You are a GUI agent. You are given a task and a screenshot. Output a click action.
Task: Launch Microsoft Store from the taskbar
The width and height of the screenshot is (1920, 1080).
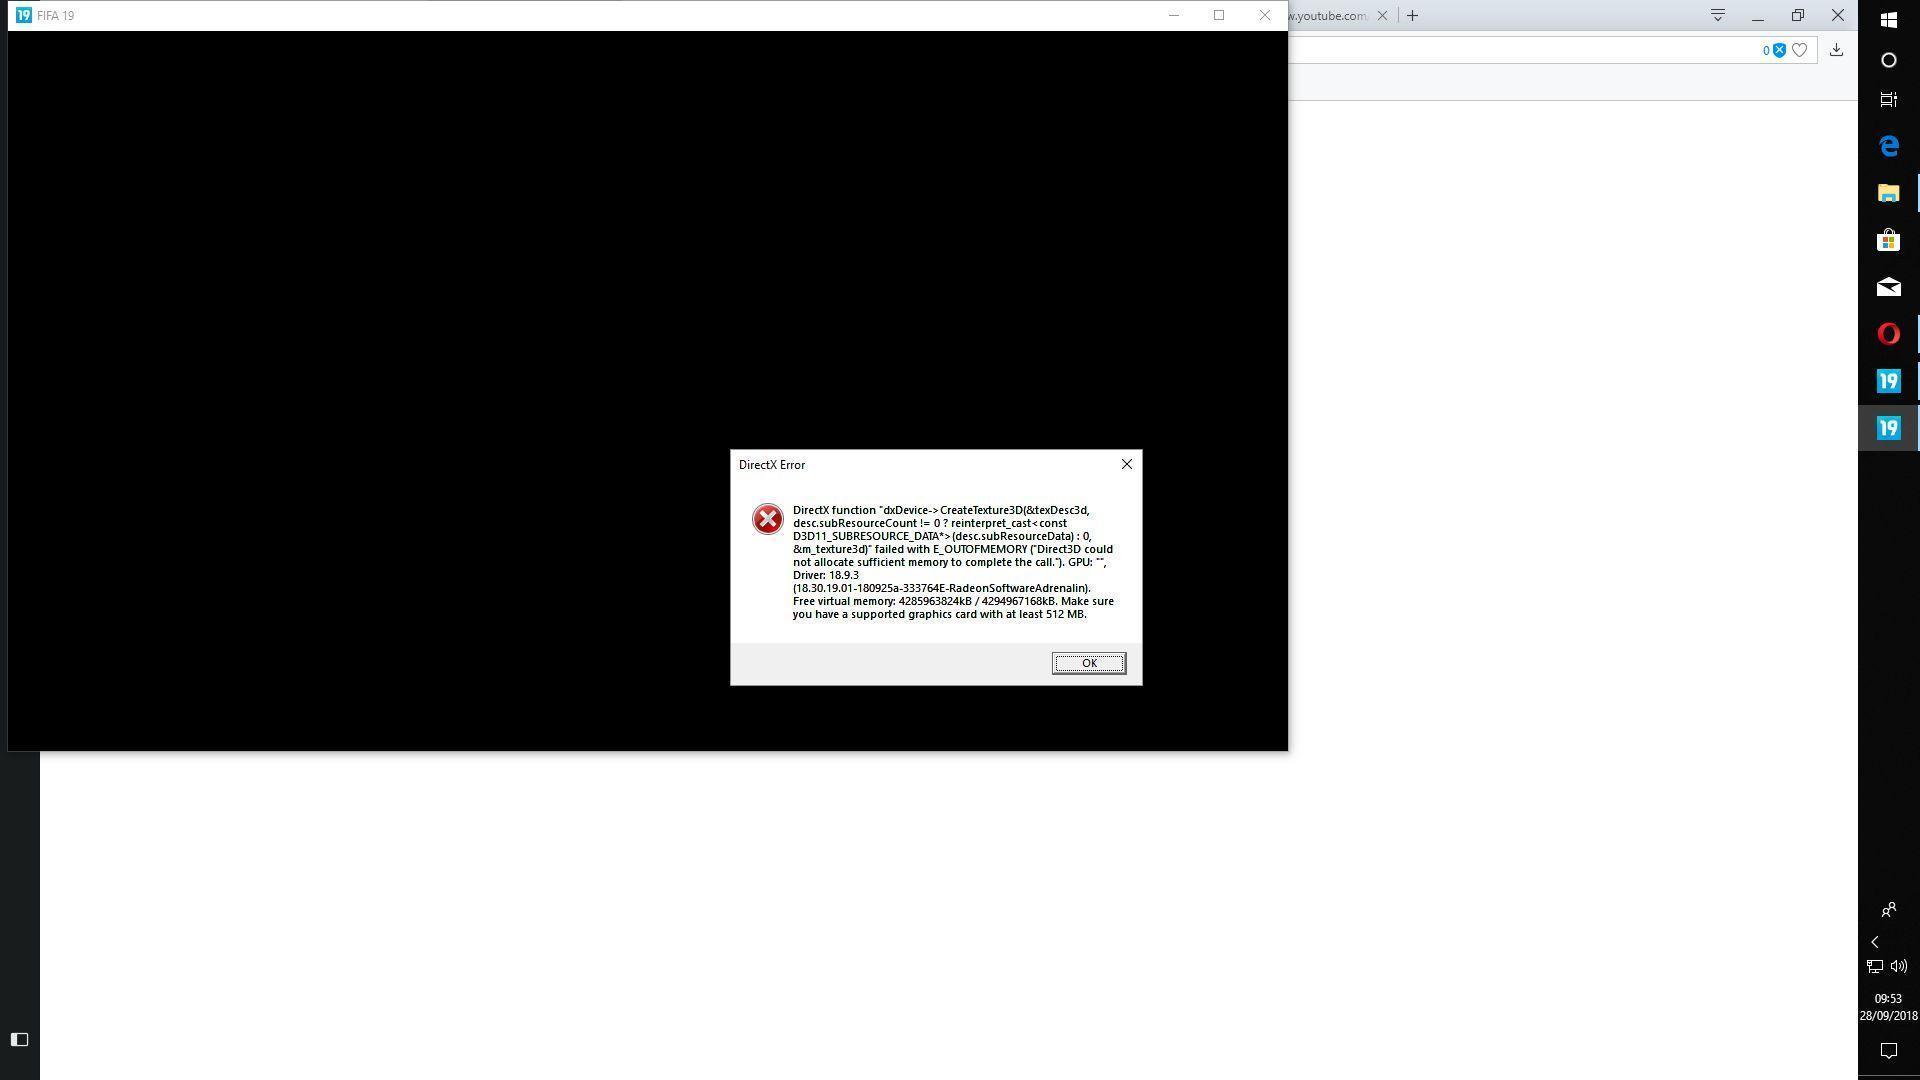pyautogui.click(x=1888, y=240)
